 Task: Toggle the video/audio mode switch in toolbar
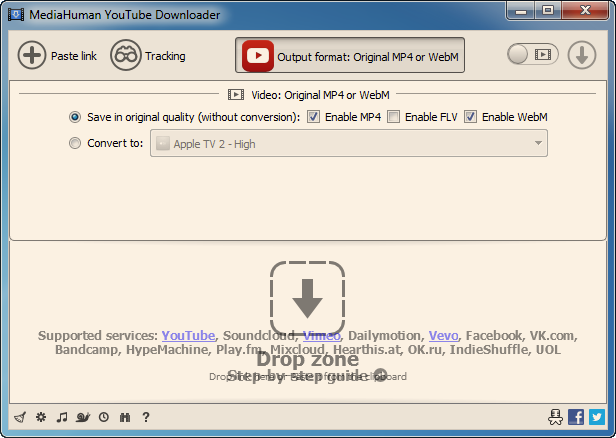click(x=533, y=54)
